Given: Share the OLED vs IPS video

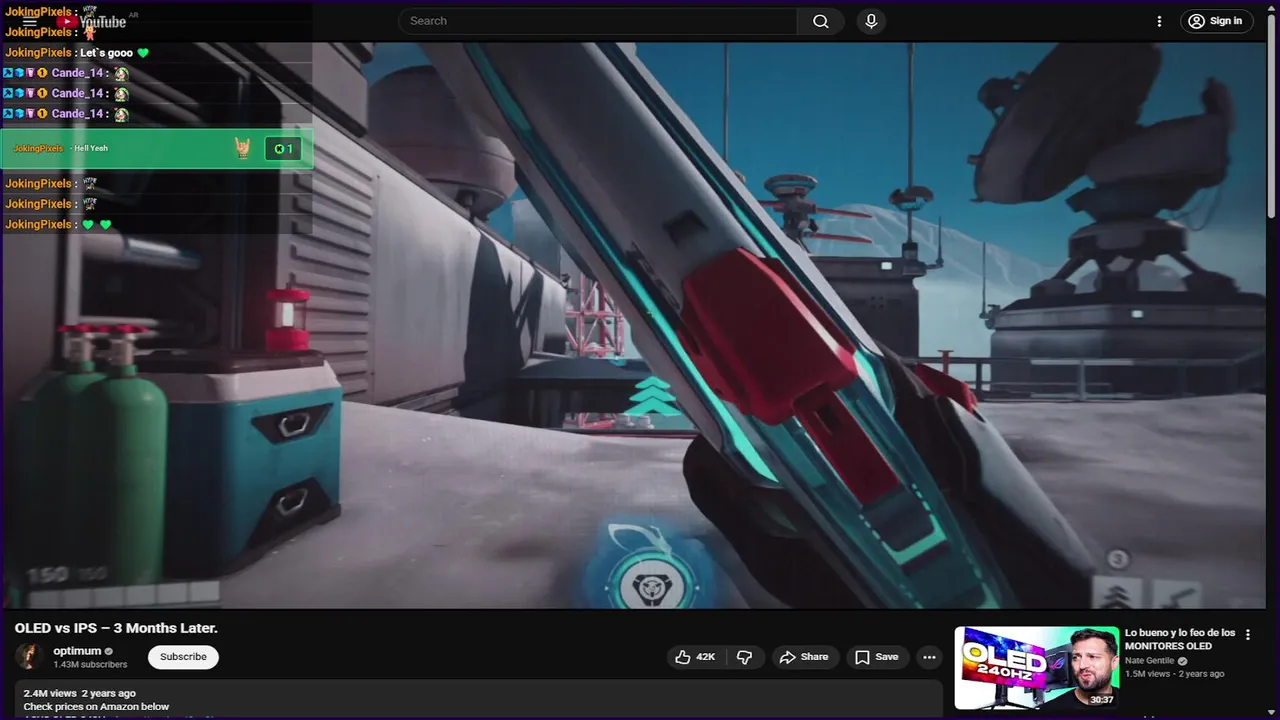Looking at the screenshot, I should 804,657.
